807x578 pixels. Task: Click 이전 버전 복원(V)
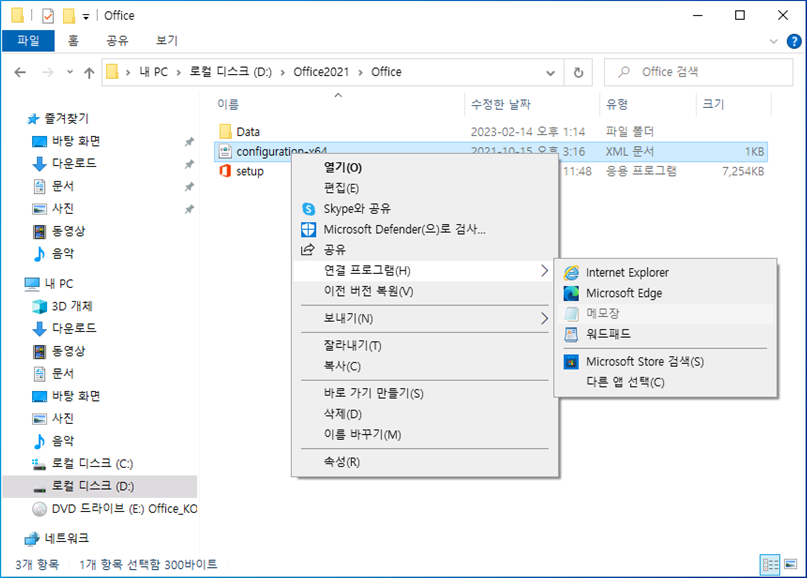click(x=425, y=291)
